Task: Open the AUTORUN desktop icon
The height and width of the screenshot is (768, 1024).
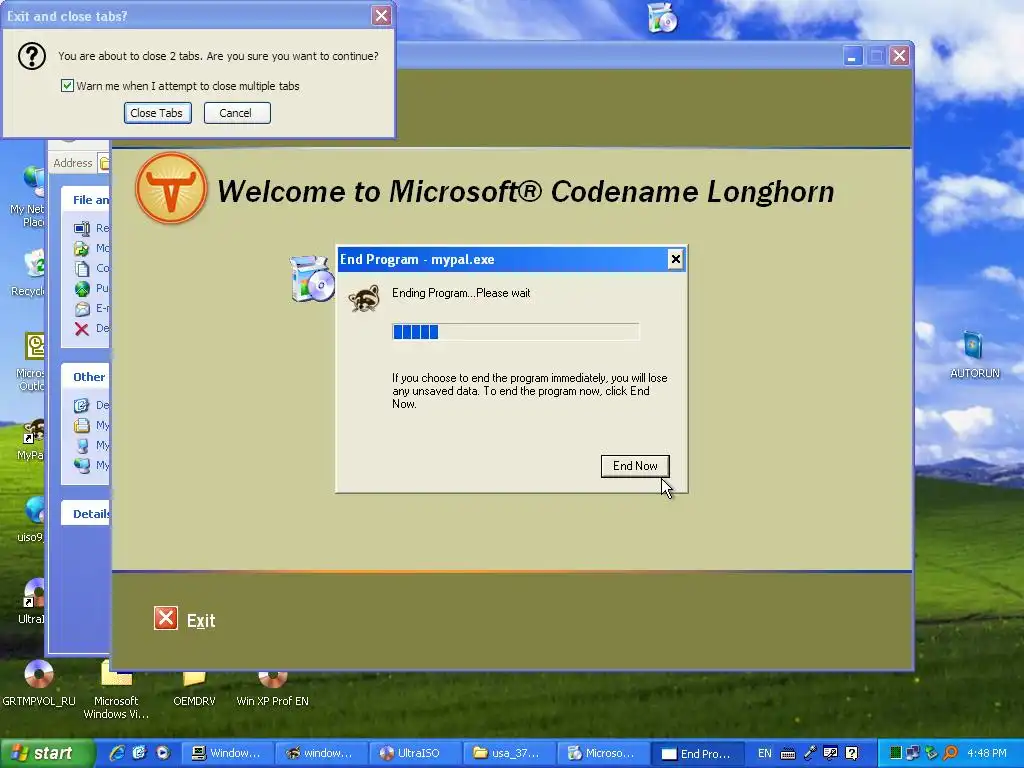Action: [x=974, y=355]
